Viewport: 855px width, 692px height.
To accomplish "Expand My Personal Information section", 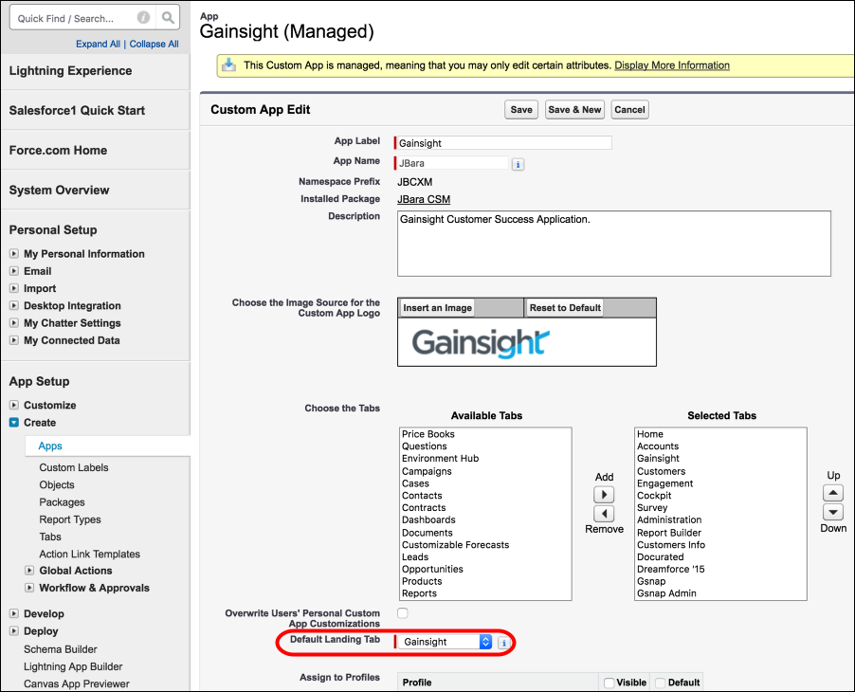I will click(14, 254).
